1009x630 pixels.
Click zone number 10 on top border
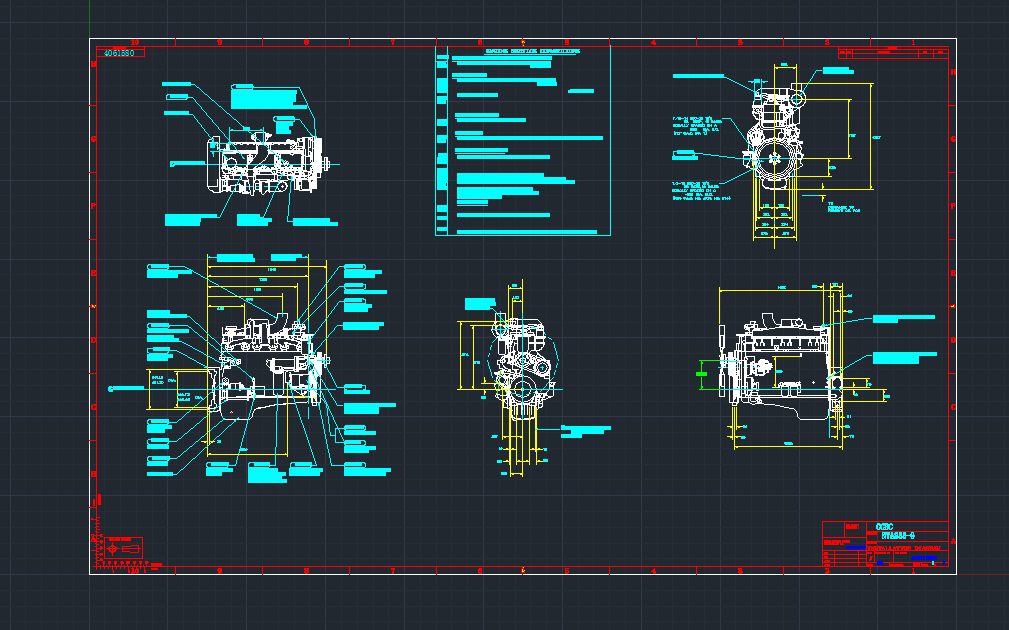[134, 42]
